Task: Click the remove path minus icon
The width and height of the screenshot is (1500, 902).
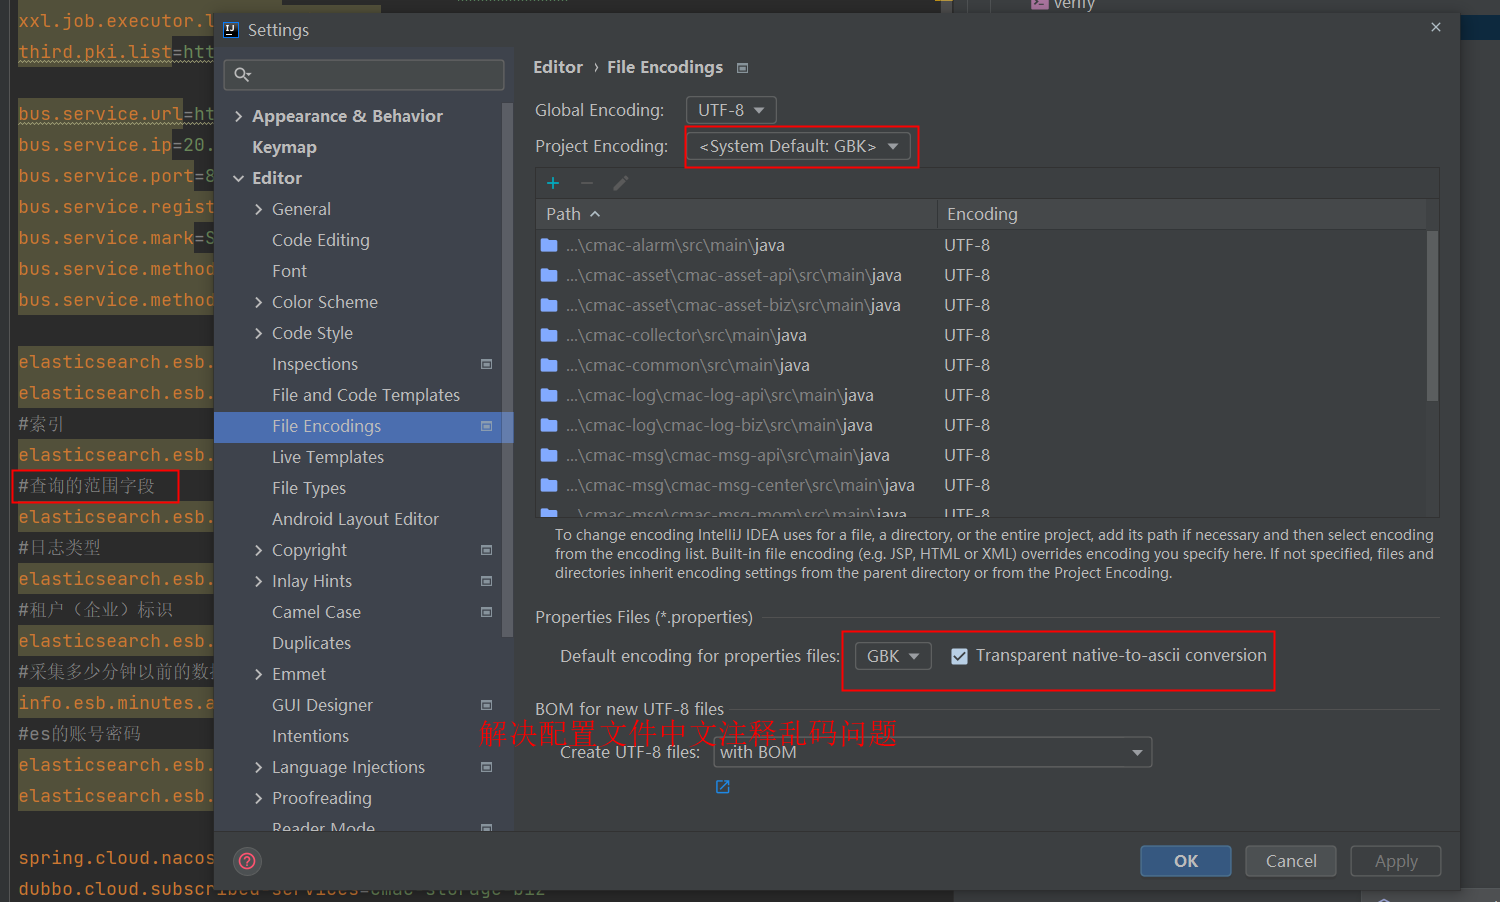Action: tap(587, 183)
